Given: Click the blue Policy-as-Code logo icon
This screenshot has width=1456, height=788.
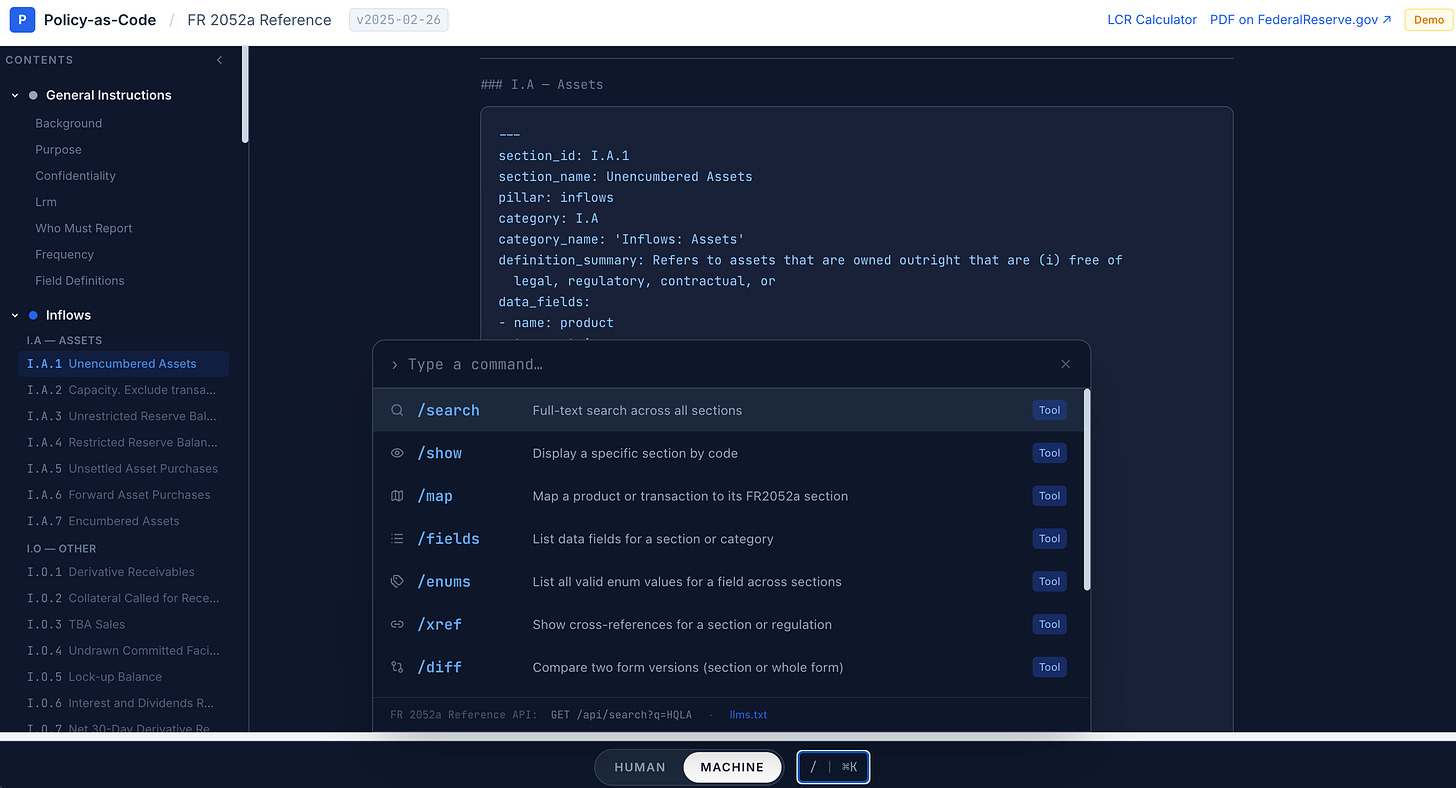Looking at the screenshot, I should coord(21,19).
